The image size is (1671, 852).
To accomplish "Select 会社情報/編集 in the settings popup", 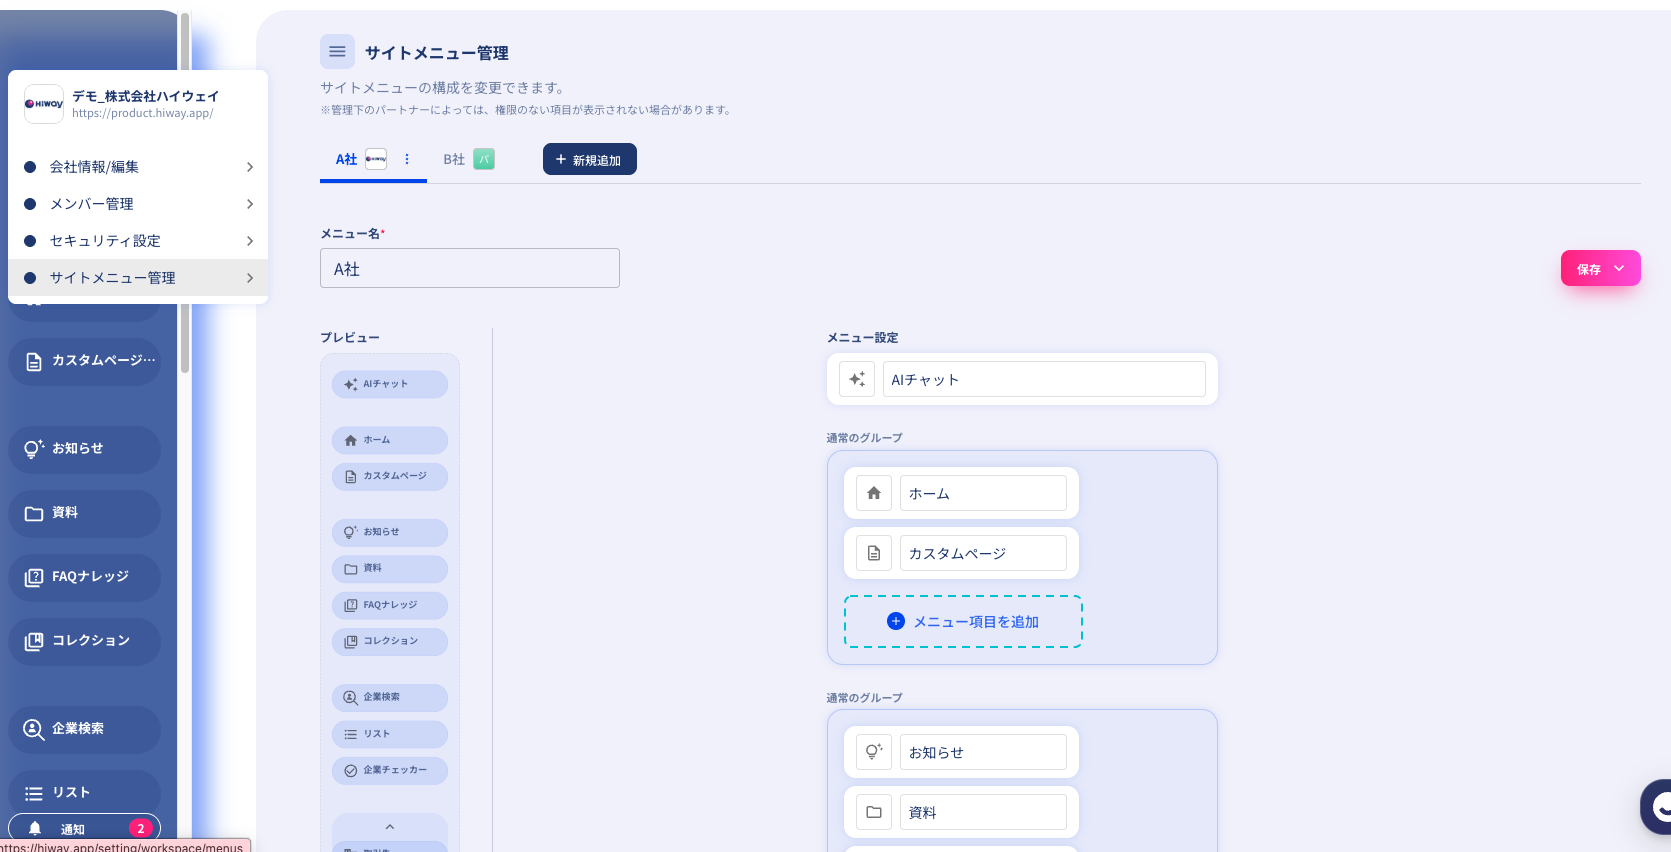I will pyautogui.click(x=138, y=167).
